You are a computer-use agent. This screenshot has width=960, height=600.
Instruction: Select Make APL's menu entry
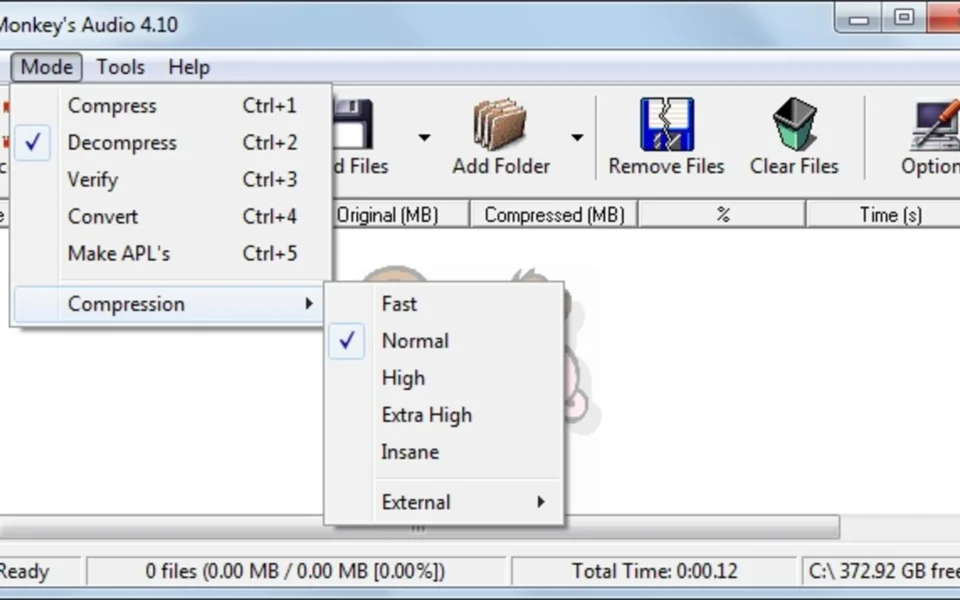[x=173, y=253]
